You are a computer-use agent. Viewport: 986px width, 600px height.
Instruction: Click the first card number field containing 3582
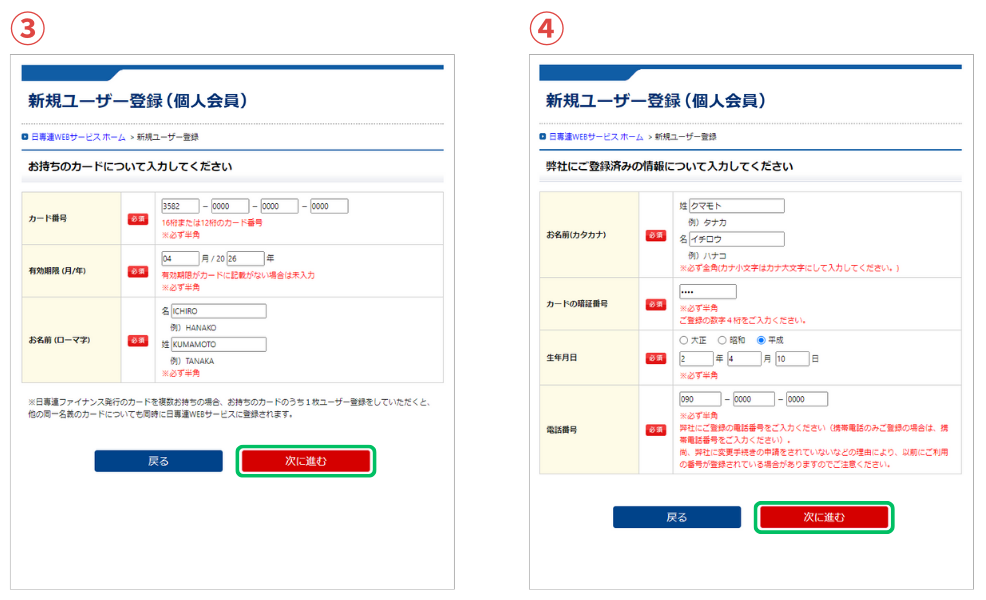180,206
